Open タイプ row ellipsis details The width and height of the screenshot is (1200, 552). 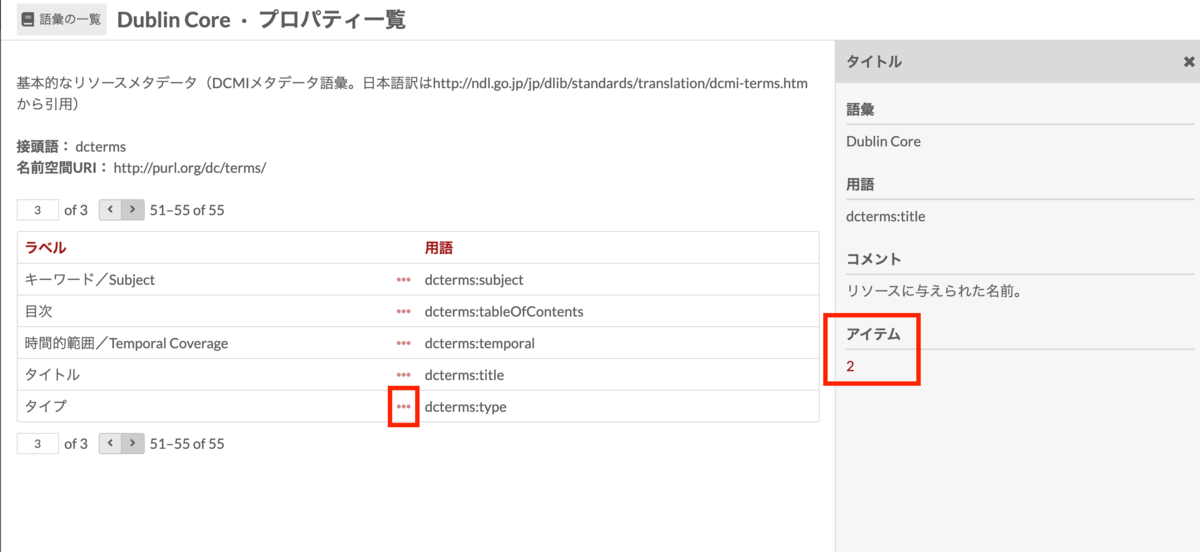coord(403,407)
